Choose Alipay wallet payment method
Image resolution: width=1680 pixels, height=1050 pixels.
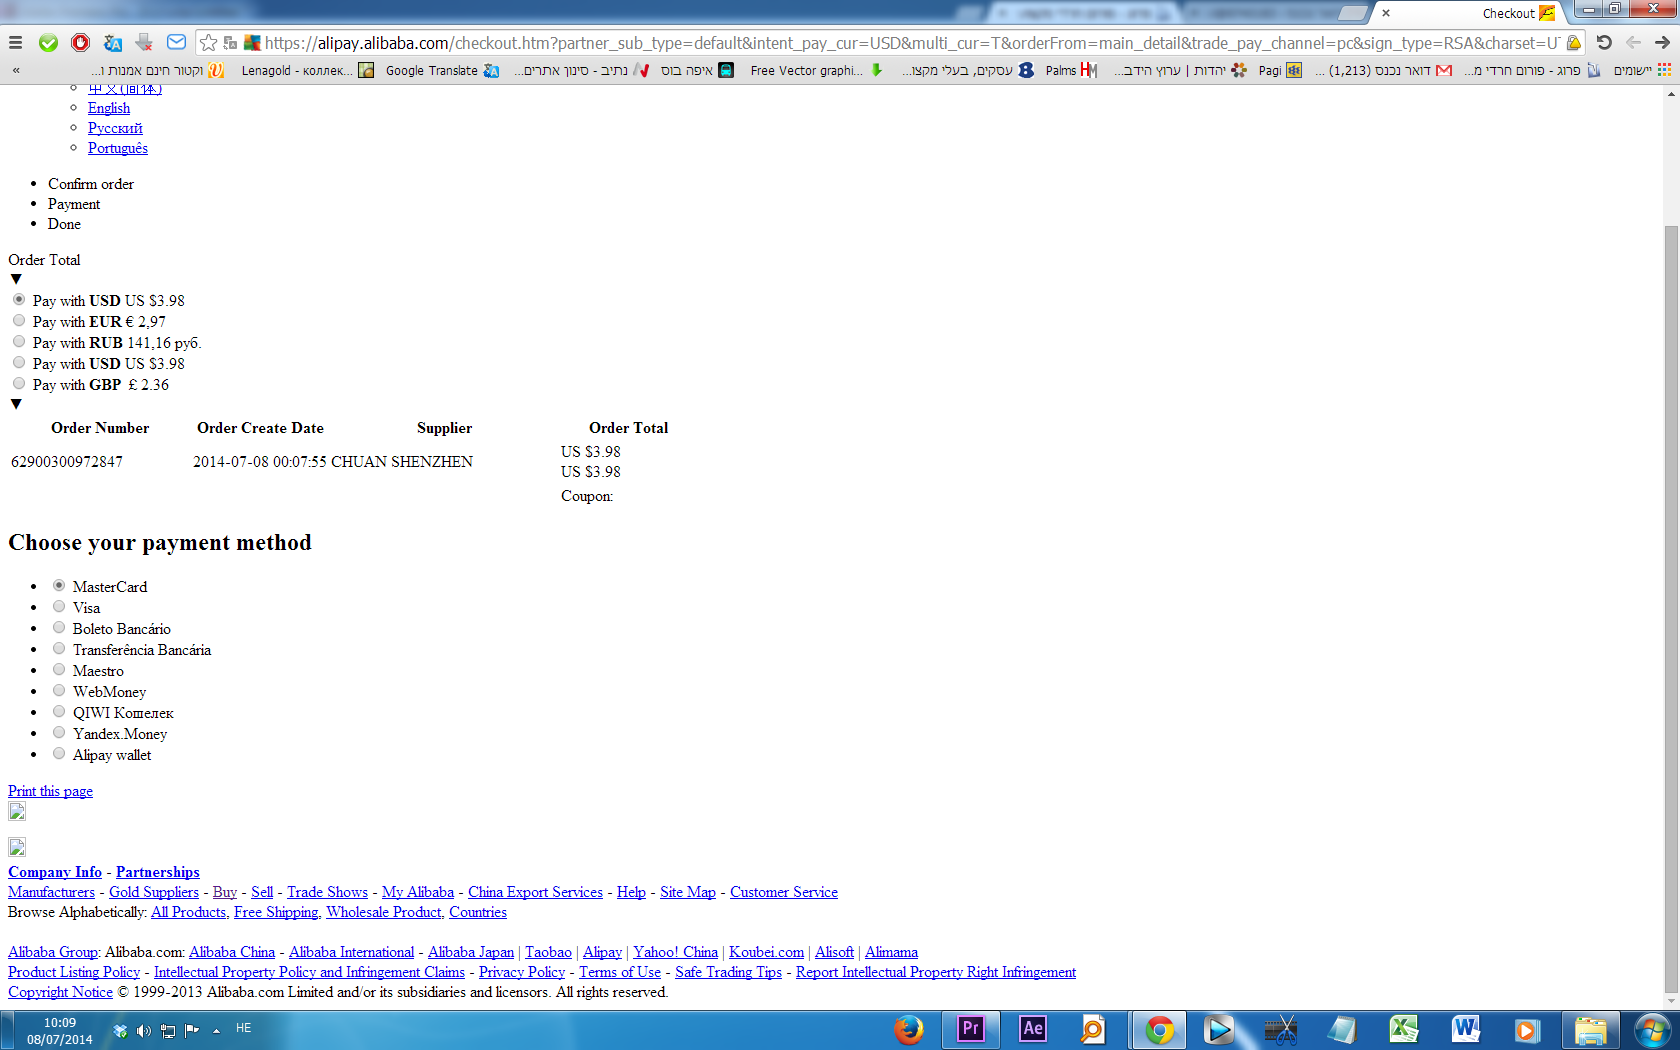(59, 753)
